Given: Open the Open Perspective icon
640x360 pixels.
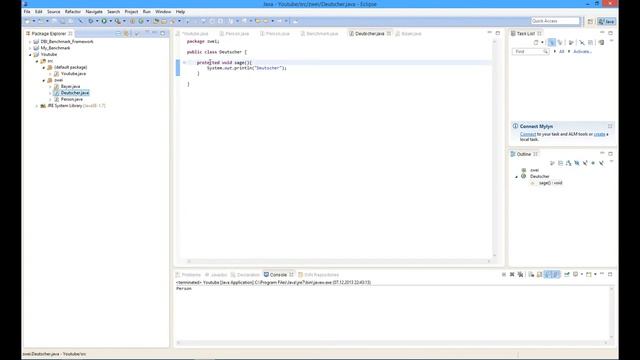Looking at the screenshot, I should pyautogui.click(x=590, y=21).
